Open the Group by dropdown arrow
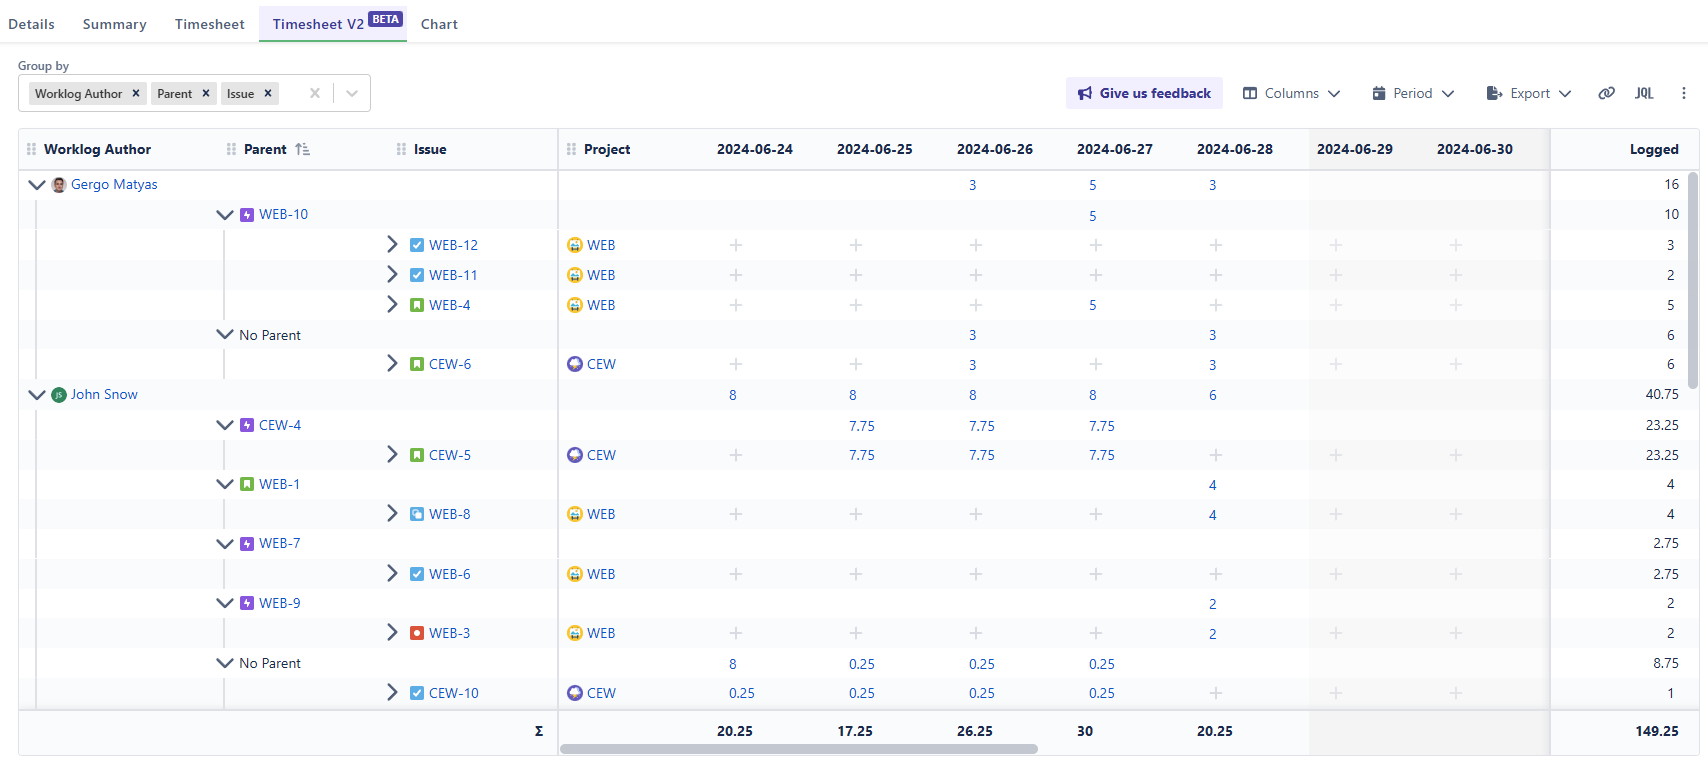The image size is (1708, 766). (x=352, y=93)
